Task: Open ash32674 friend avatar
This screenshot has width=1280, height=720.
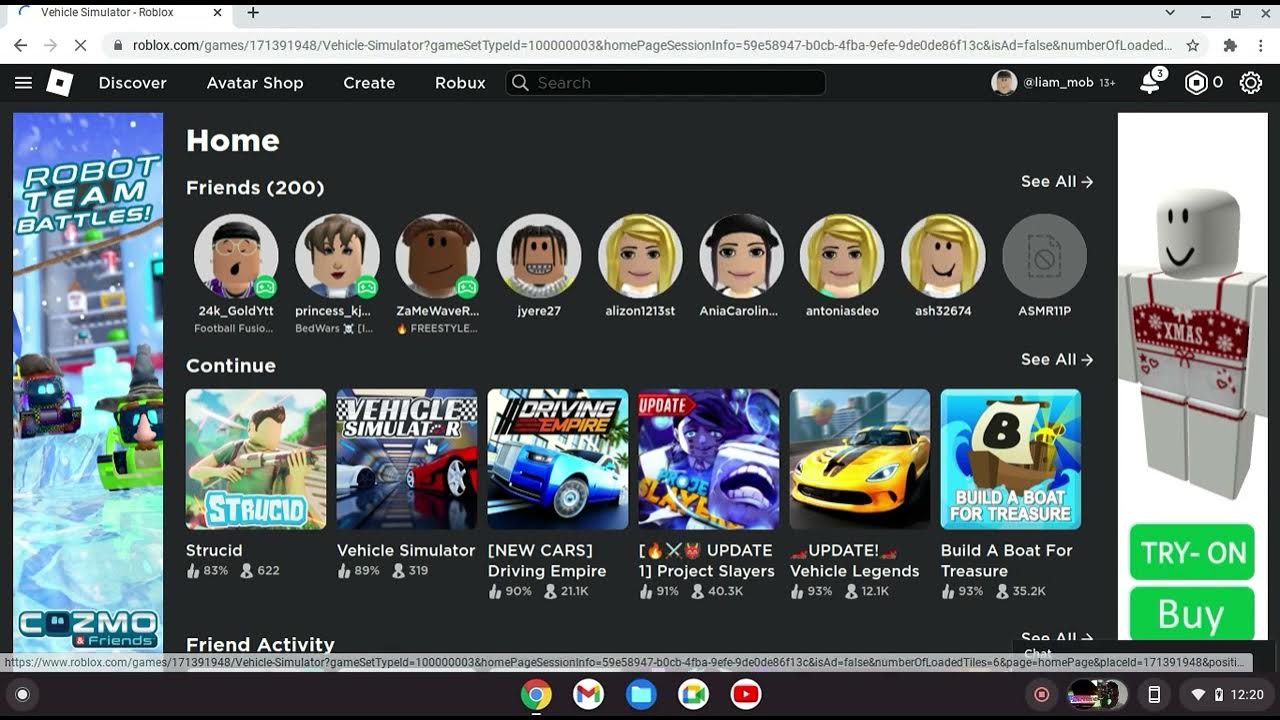Action: point(943,256)
